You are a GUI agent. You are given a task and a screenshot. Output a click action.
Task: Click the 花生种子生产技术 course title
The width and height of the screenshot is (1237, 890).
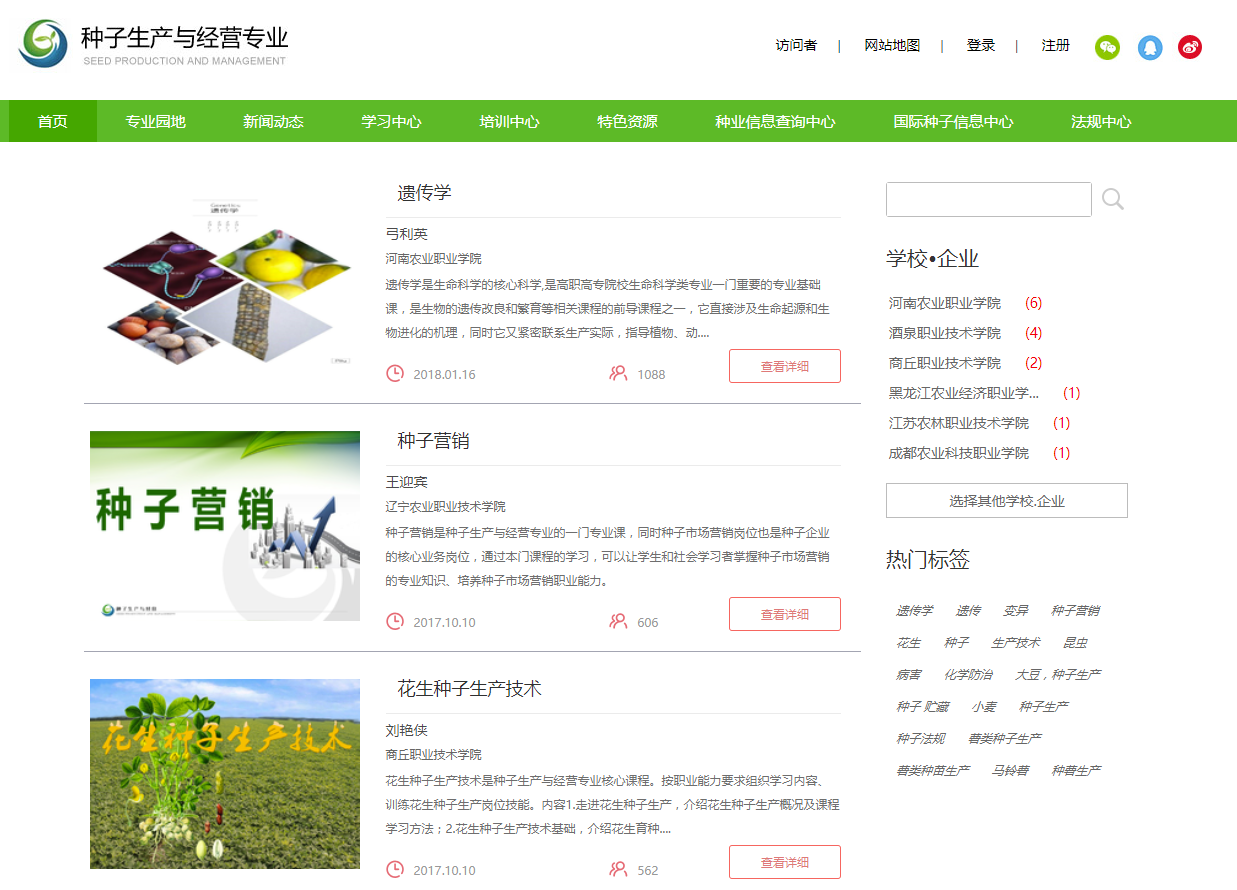coord(469,689)
